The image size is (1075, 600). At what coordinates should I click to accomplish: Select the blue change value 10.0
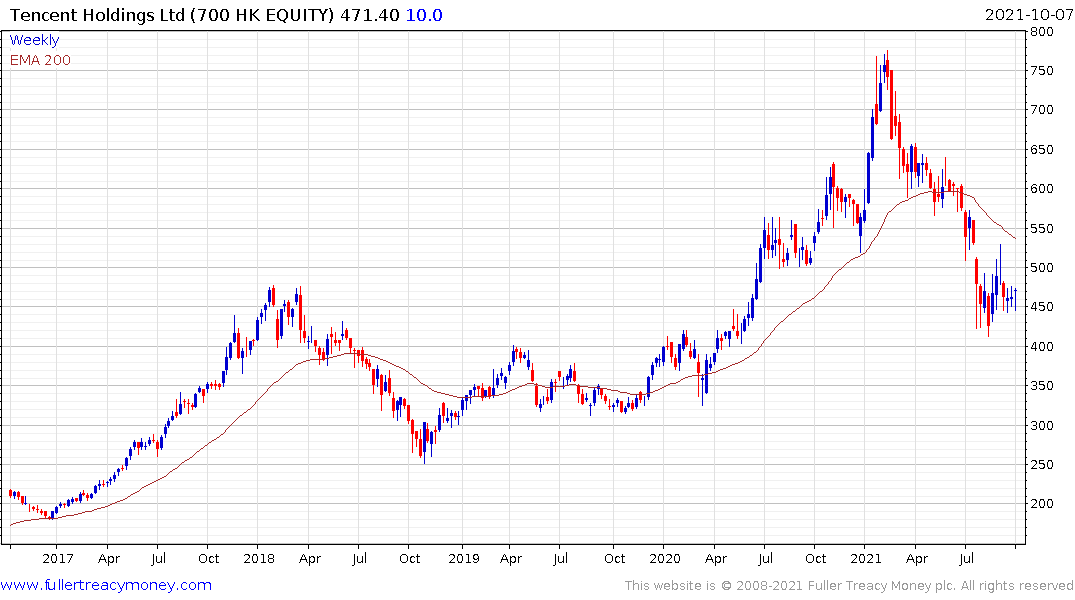coord(424,14)
